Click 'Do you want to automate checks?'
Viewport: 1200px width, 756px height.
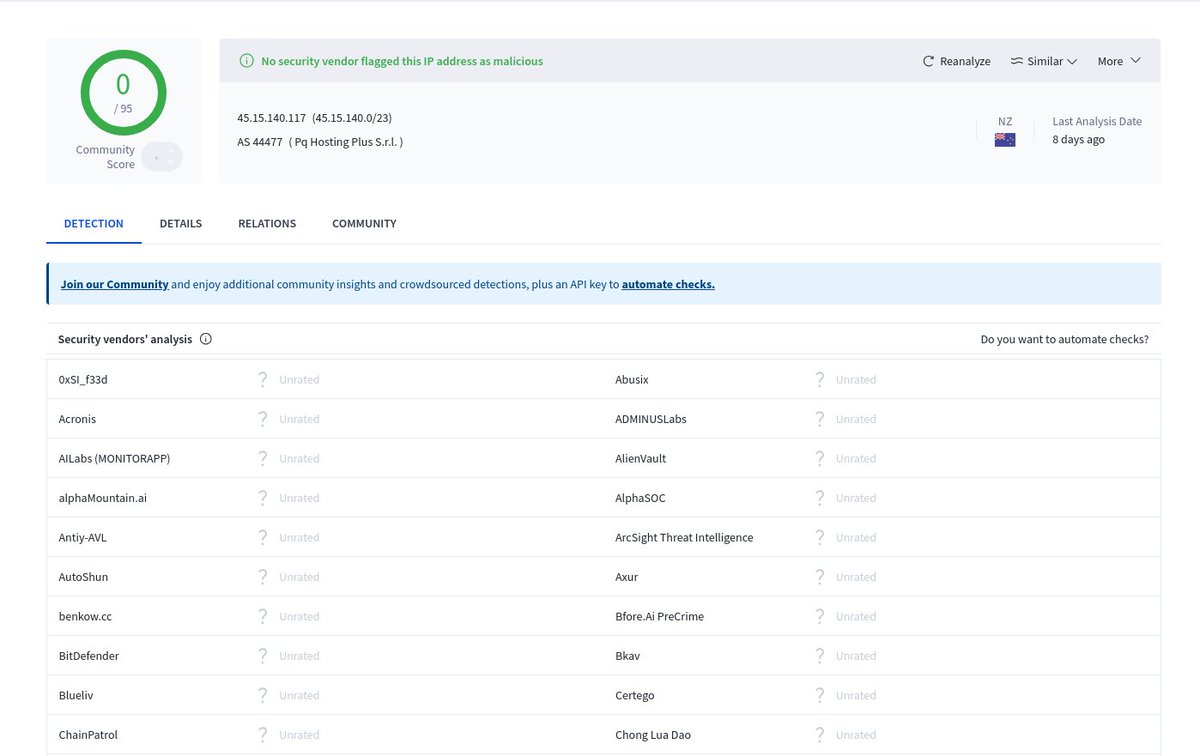[1065, 339]
